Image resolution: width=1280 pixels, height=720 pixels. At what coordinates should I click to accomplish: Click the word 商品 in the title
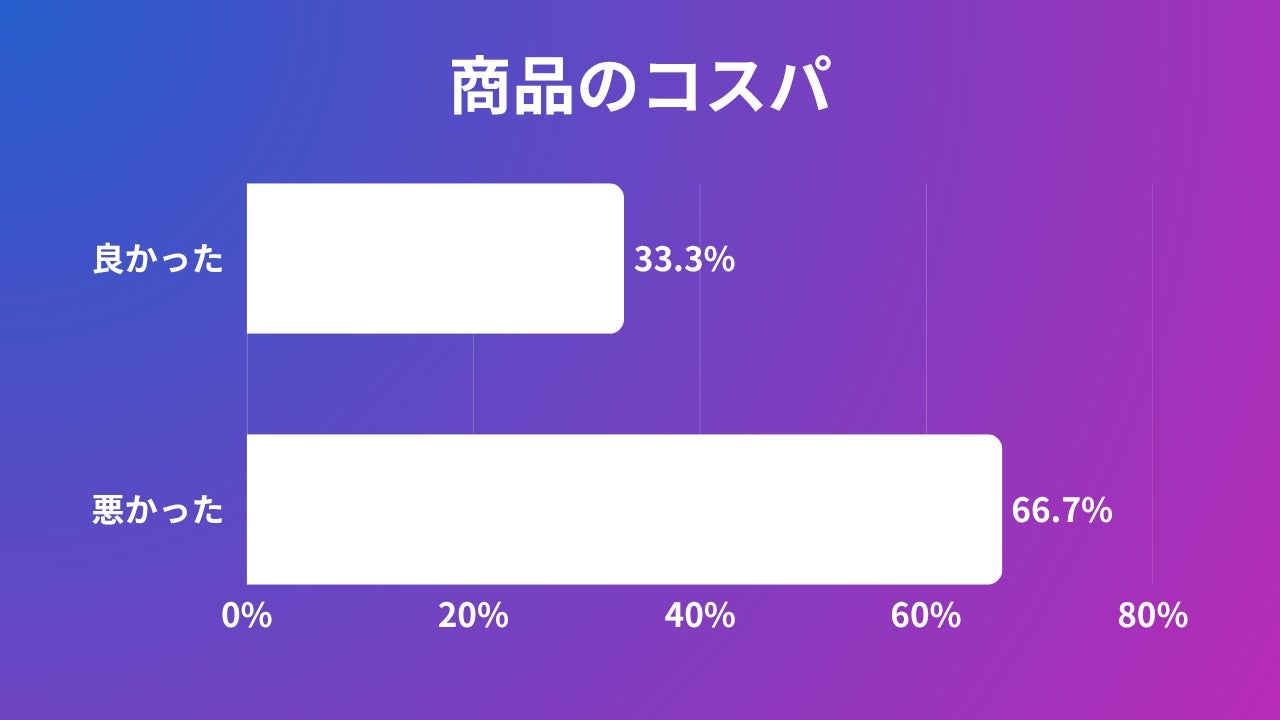click(x=512, y=88)
